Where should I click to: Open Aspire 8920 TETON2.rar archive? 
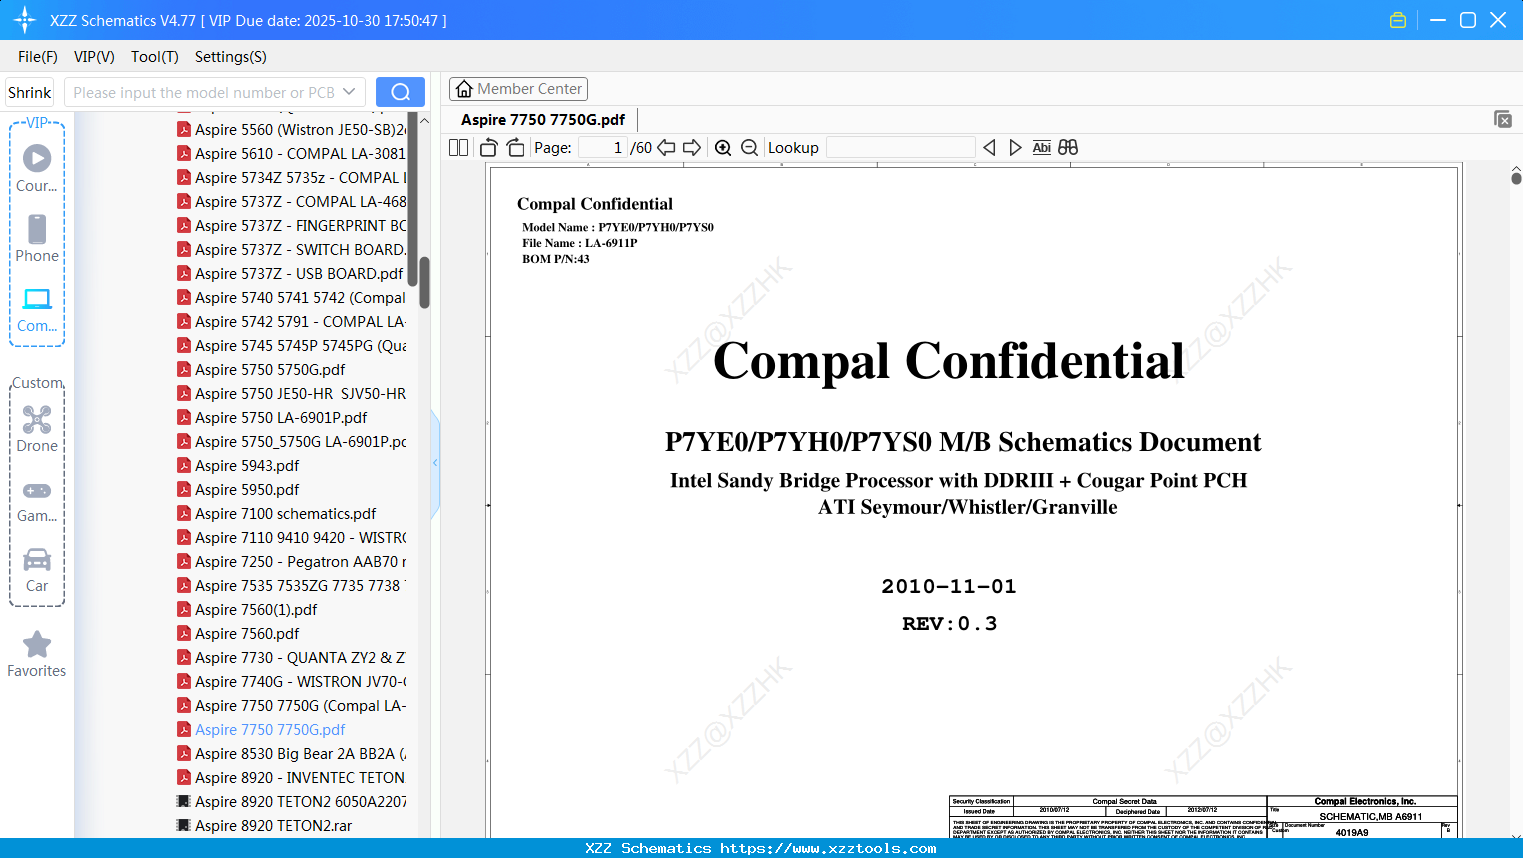point(265,826)
